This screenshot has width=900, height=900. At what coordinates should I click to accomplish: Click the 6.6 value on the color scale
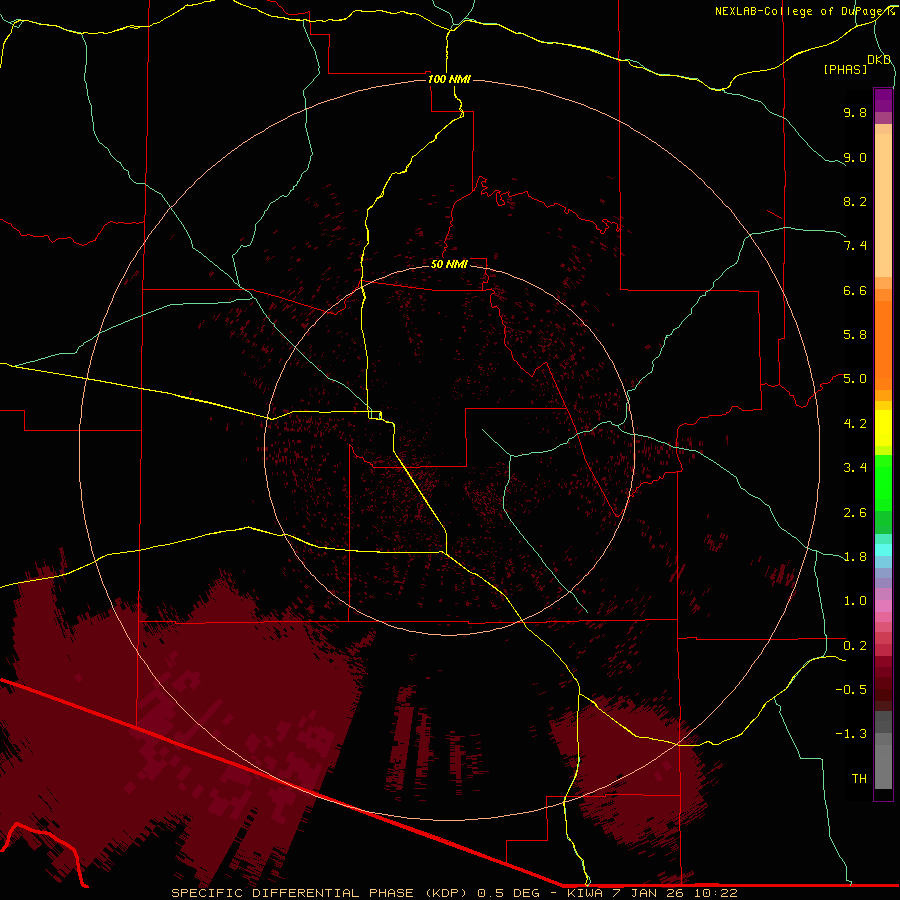coord(855,290)
